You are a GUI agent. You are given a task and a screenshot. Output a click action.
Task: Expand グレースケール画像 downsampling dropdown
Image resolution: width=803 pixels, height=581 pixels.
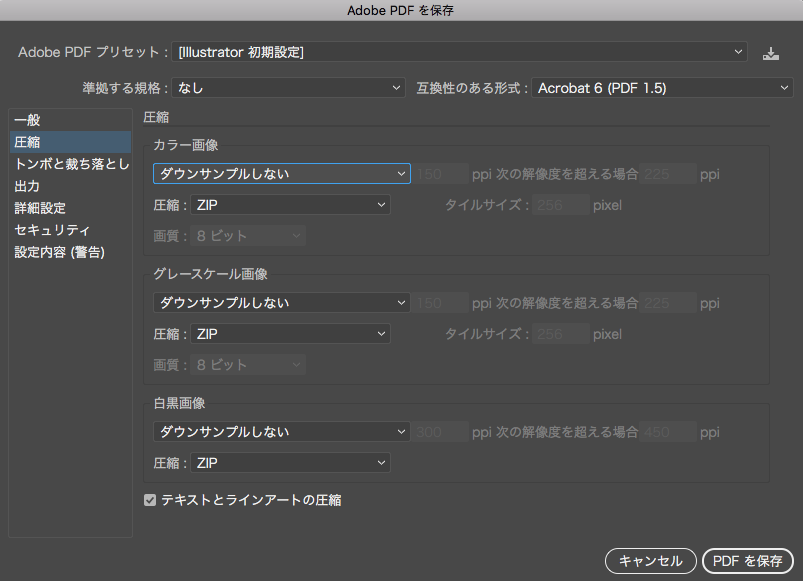point(281,303)
